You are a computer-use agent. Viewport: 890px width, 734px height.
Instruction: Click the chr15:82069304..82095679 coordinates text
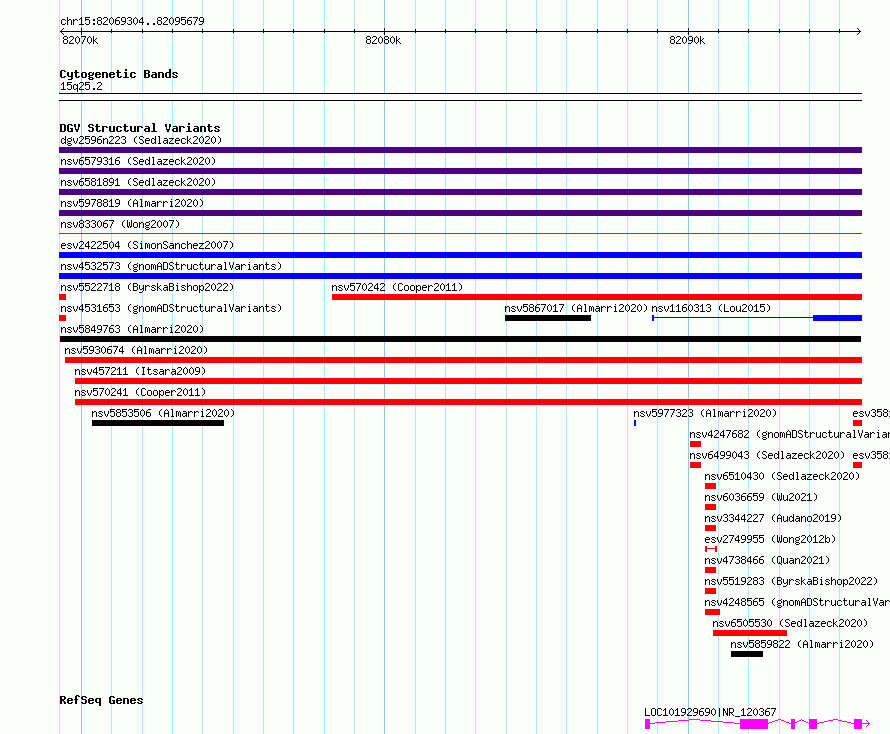132,21
